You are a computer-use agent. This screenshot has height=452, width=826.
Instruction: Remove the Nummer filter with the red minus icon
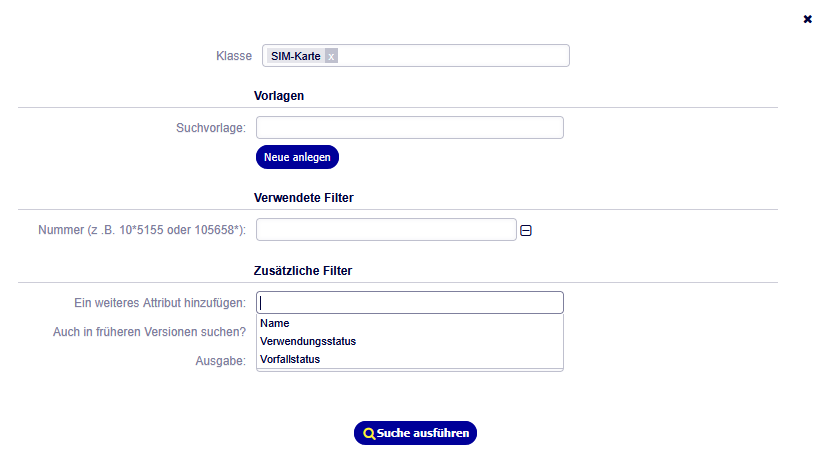point(526,231)
